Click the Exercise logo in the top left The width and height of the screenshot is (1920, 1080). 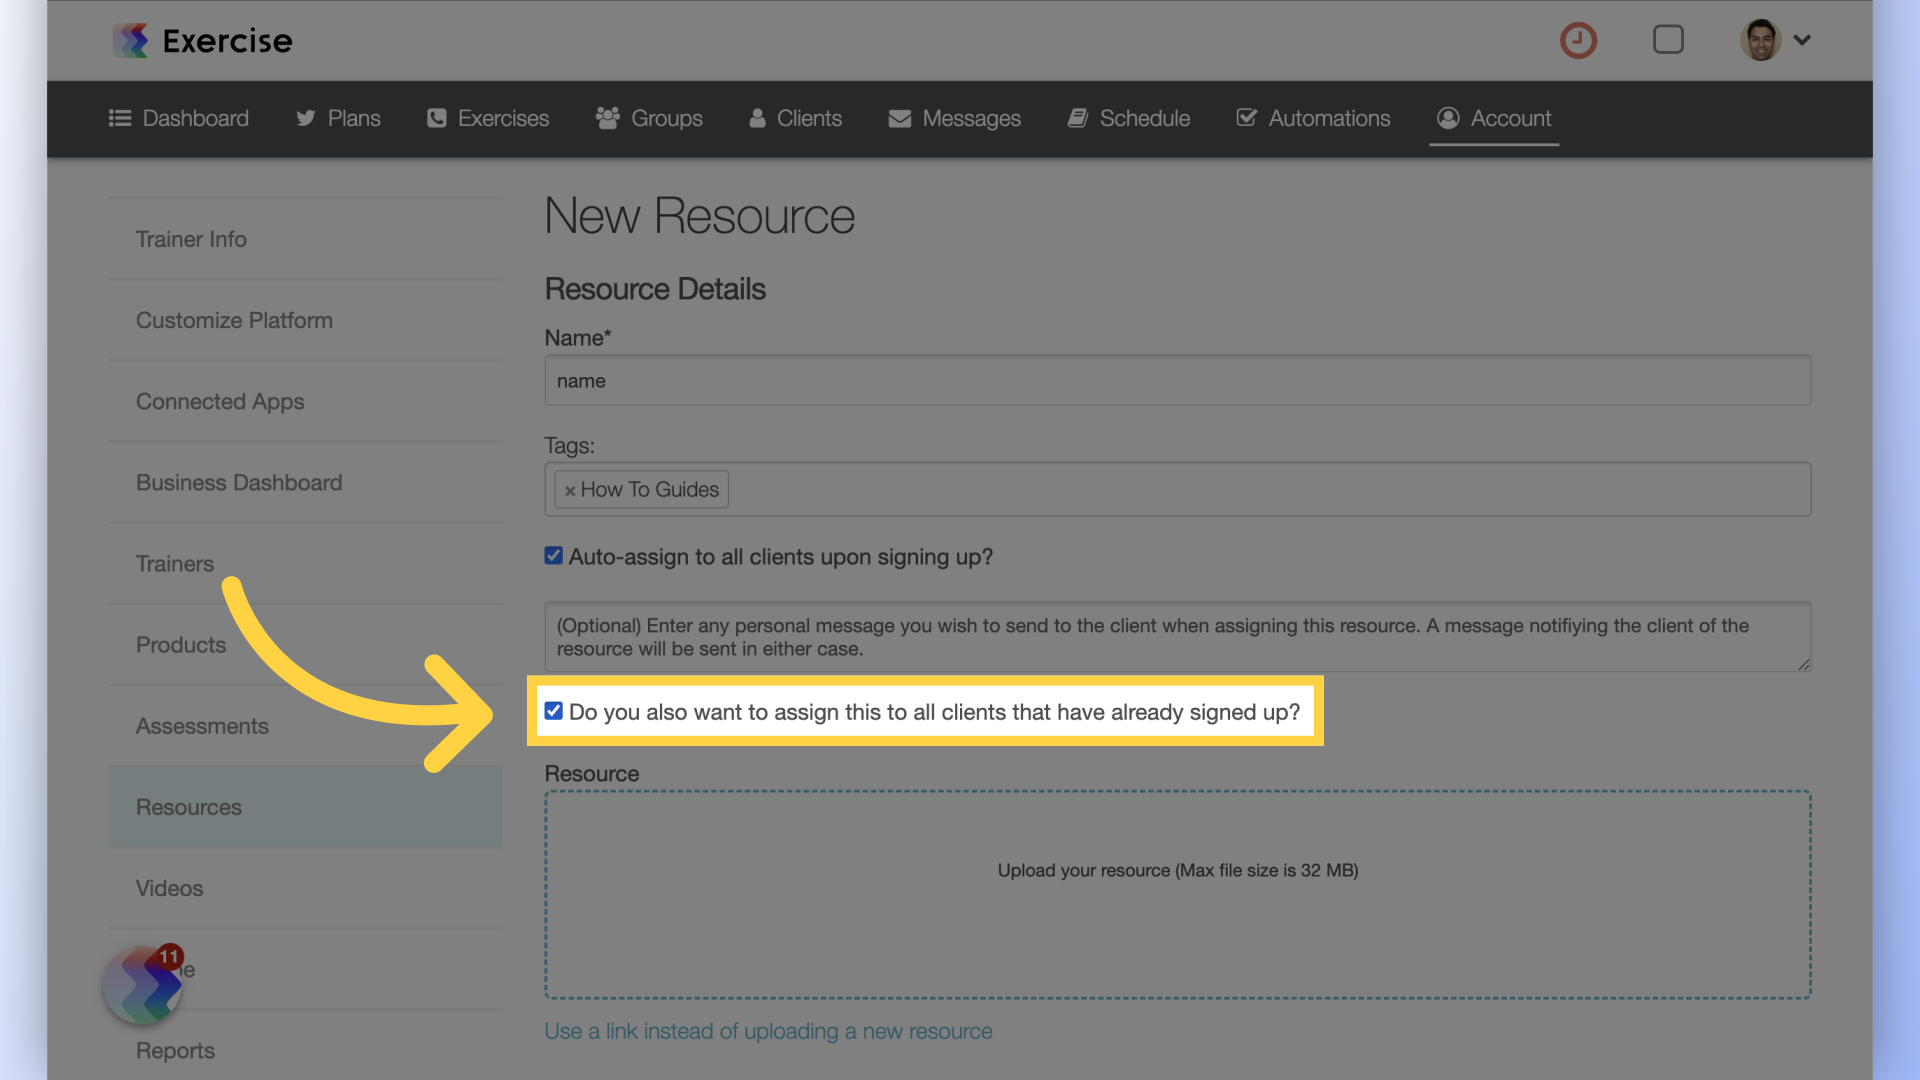[200, 40]
